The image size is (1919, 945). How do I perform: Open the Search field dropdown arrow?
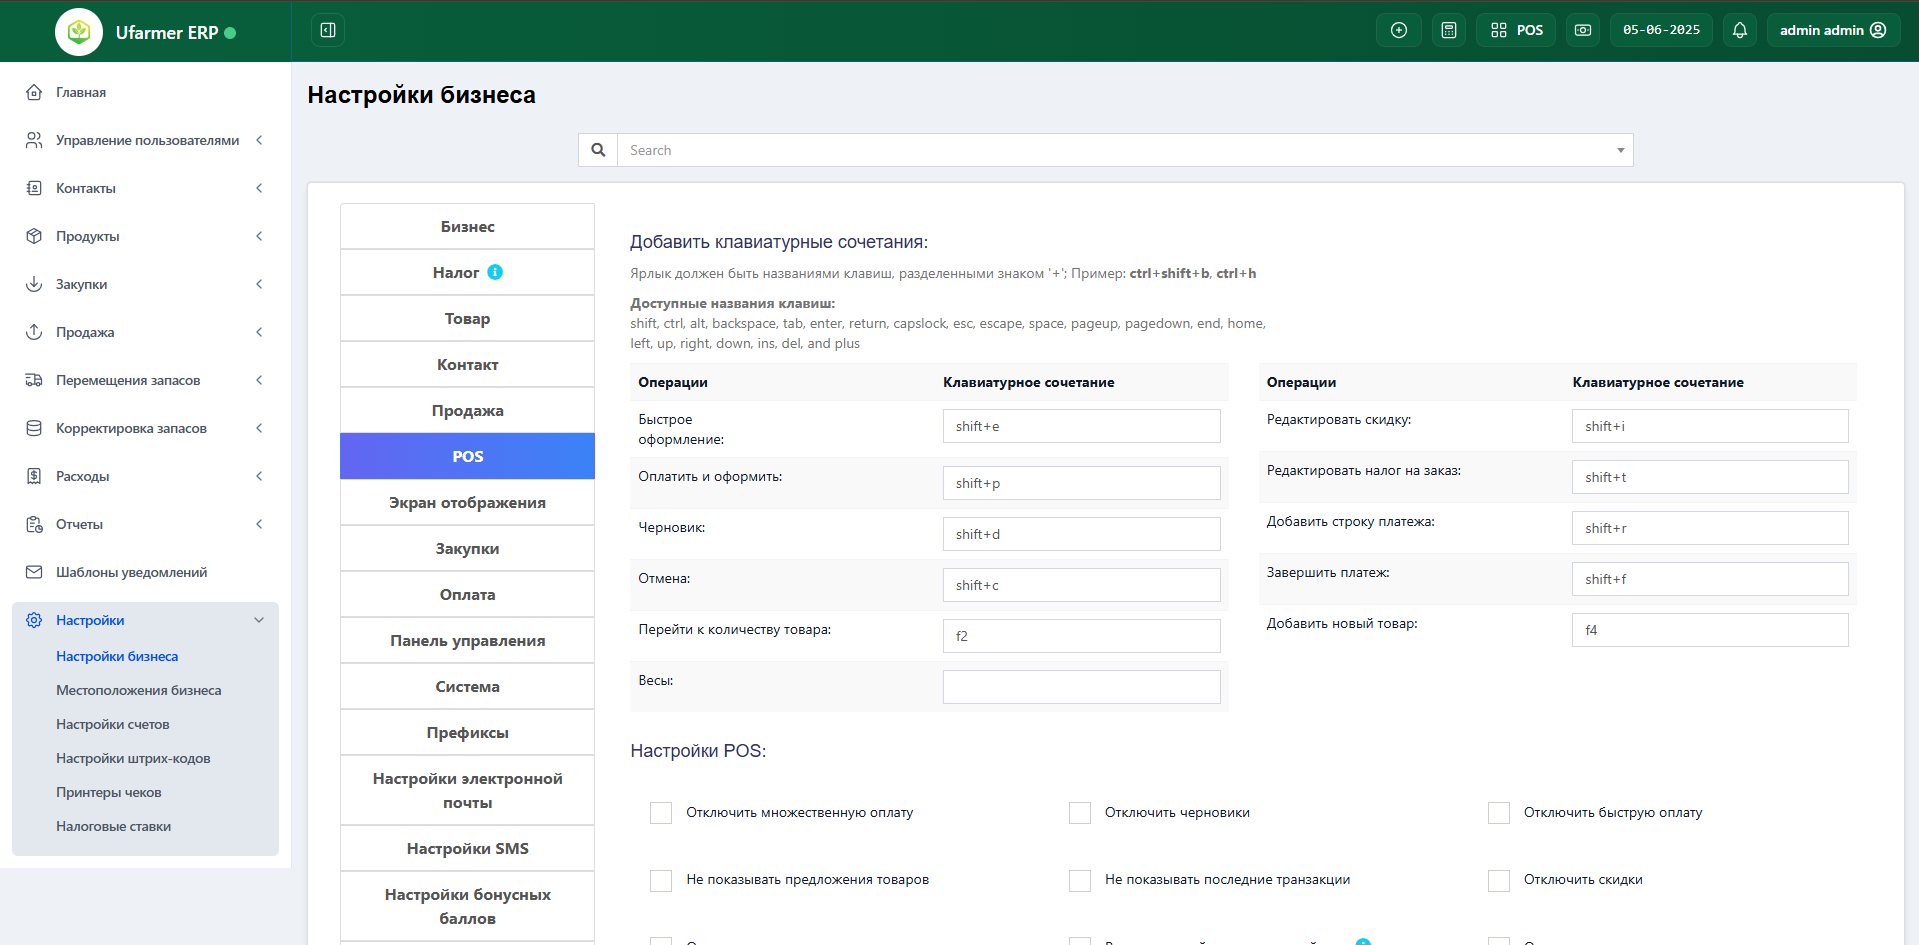point(1620,150)
